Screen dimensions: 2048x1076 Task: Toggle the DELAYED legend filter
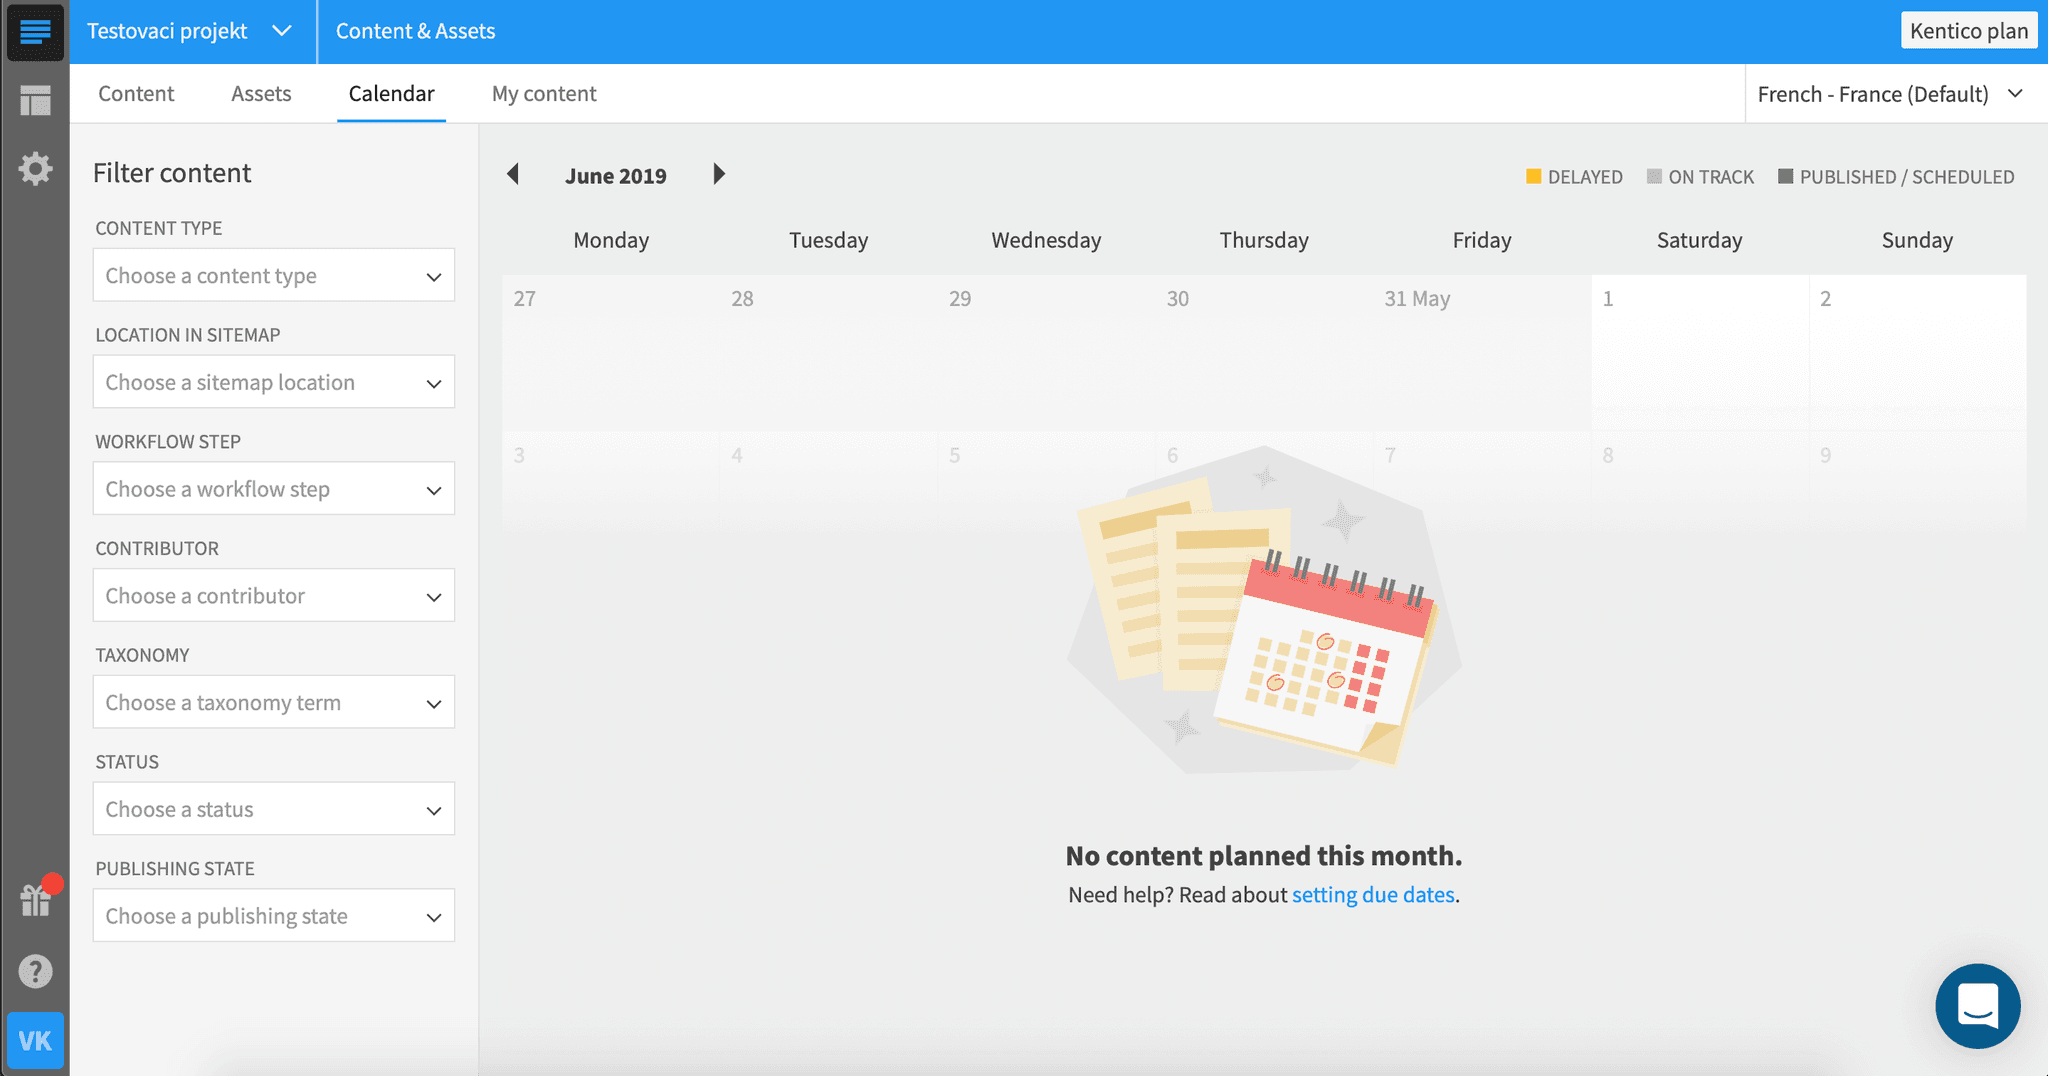1575,176
